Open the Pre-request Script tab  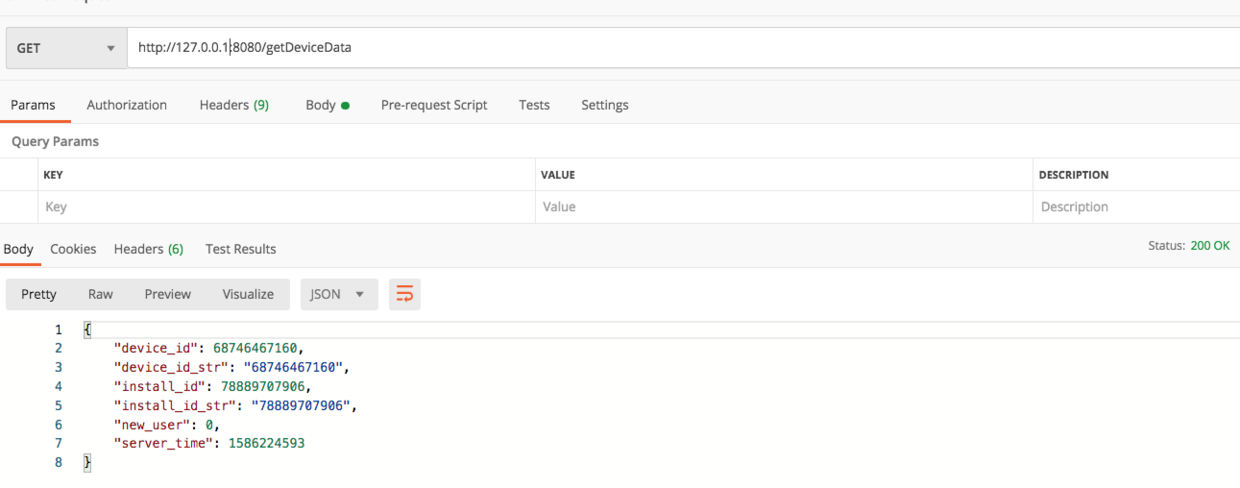click(x=434, y=105)
